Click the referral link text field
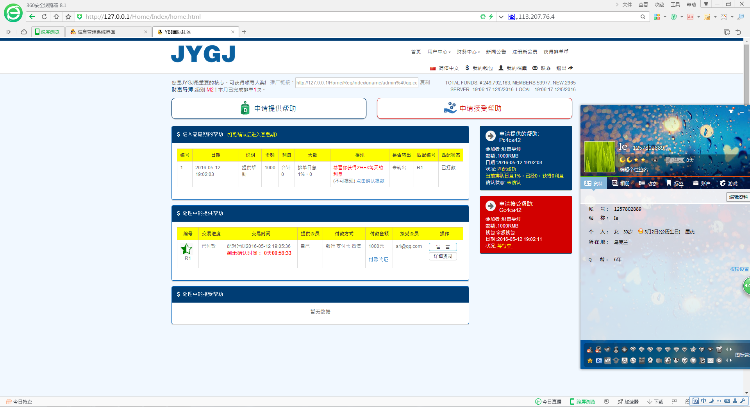 click(356, 82)
